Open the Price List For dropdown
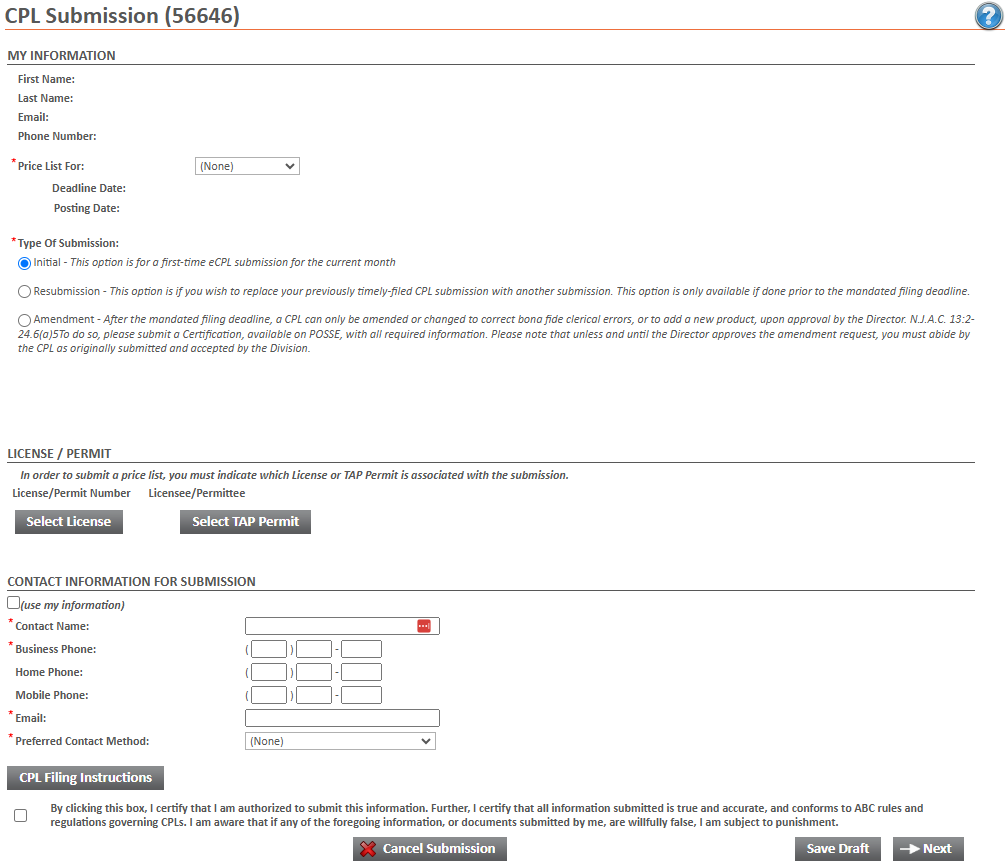The width and height of the screenshot is (1005, 867). pos(247,166)
